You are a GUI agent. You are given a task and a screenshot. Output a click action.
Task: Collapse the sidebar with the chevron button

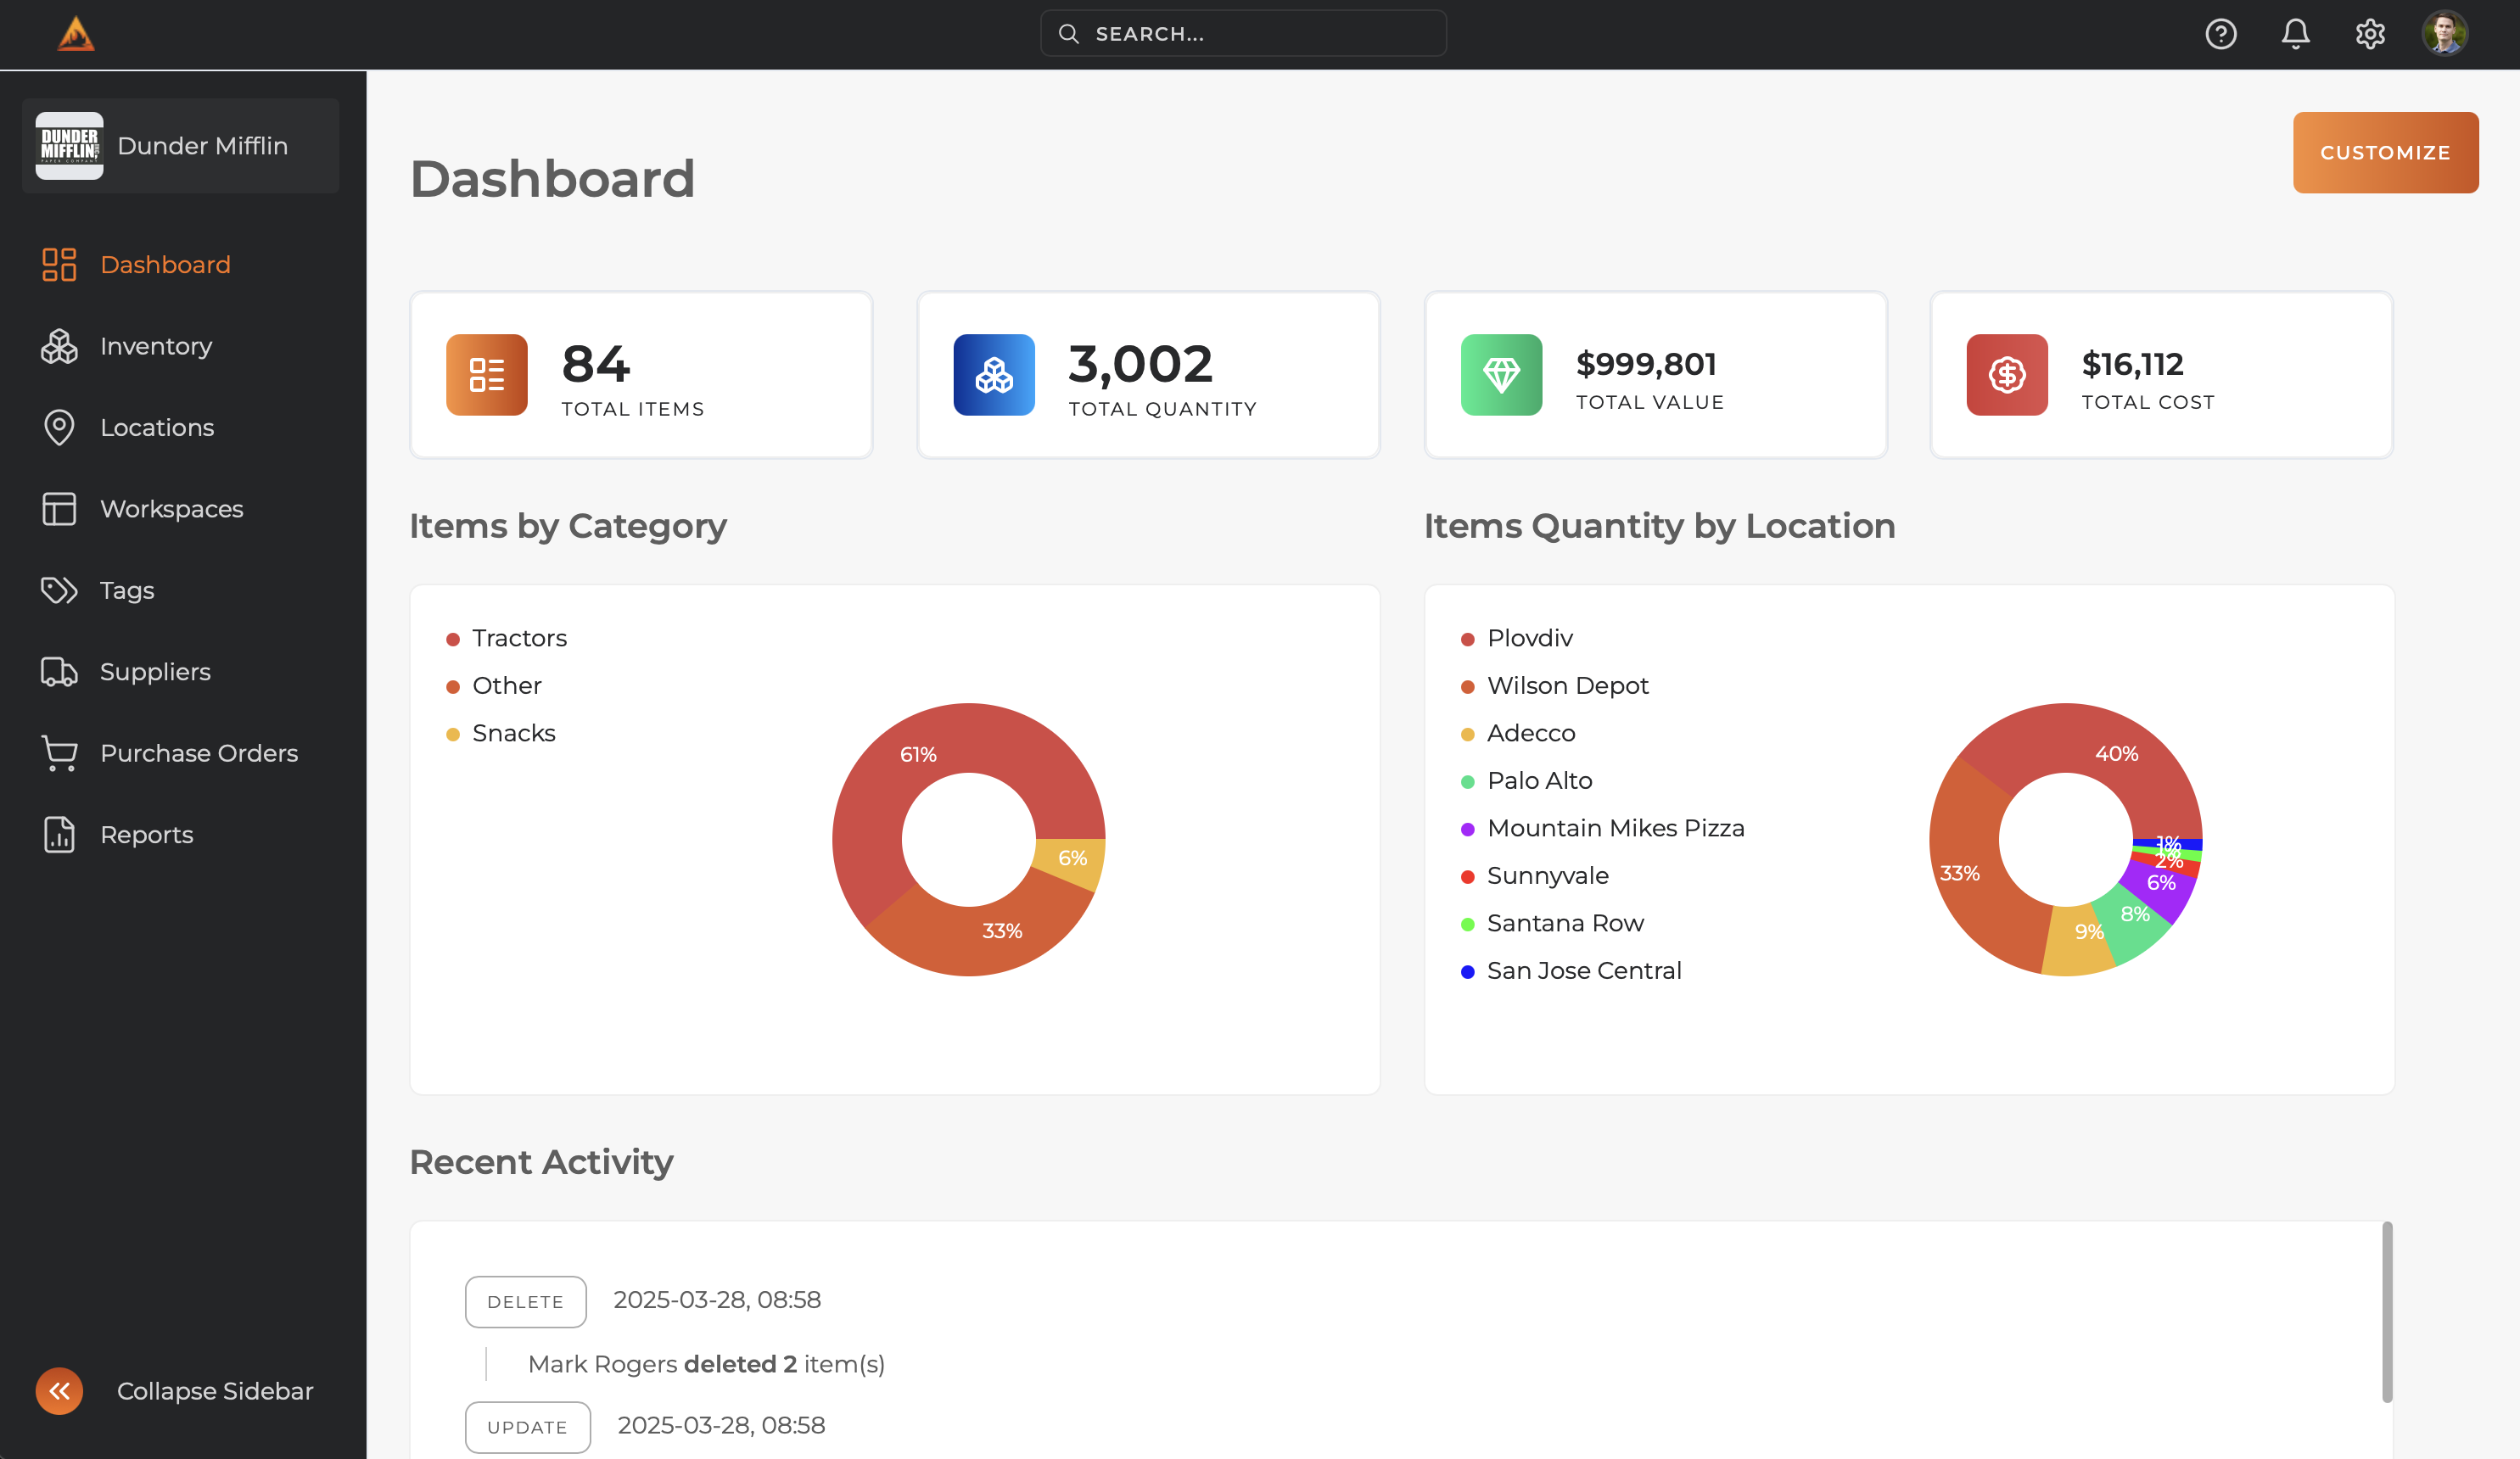click(59, 1390)
